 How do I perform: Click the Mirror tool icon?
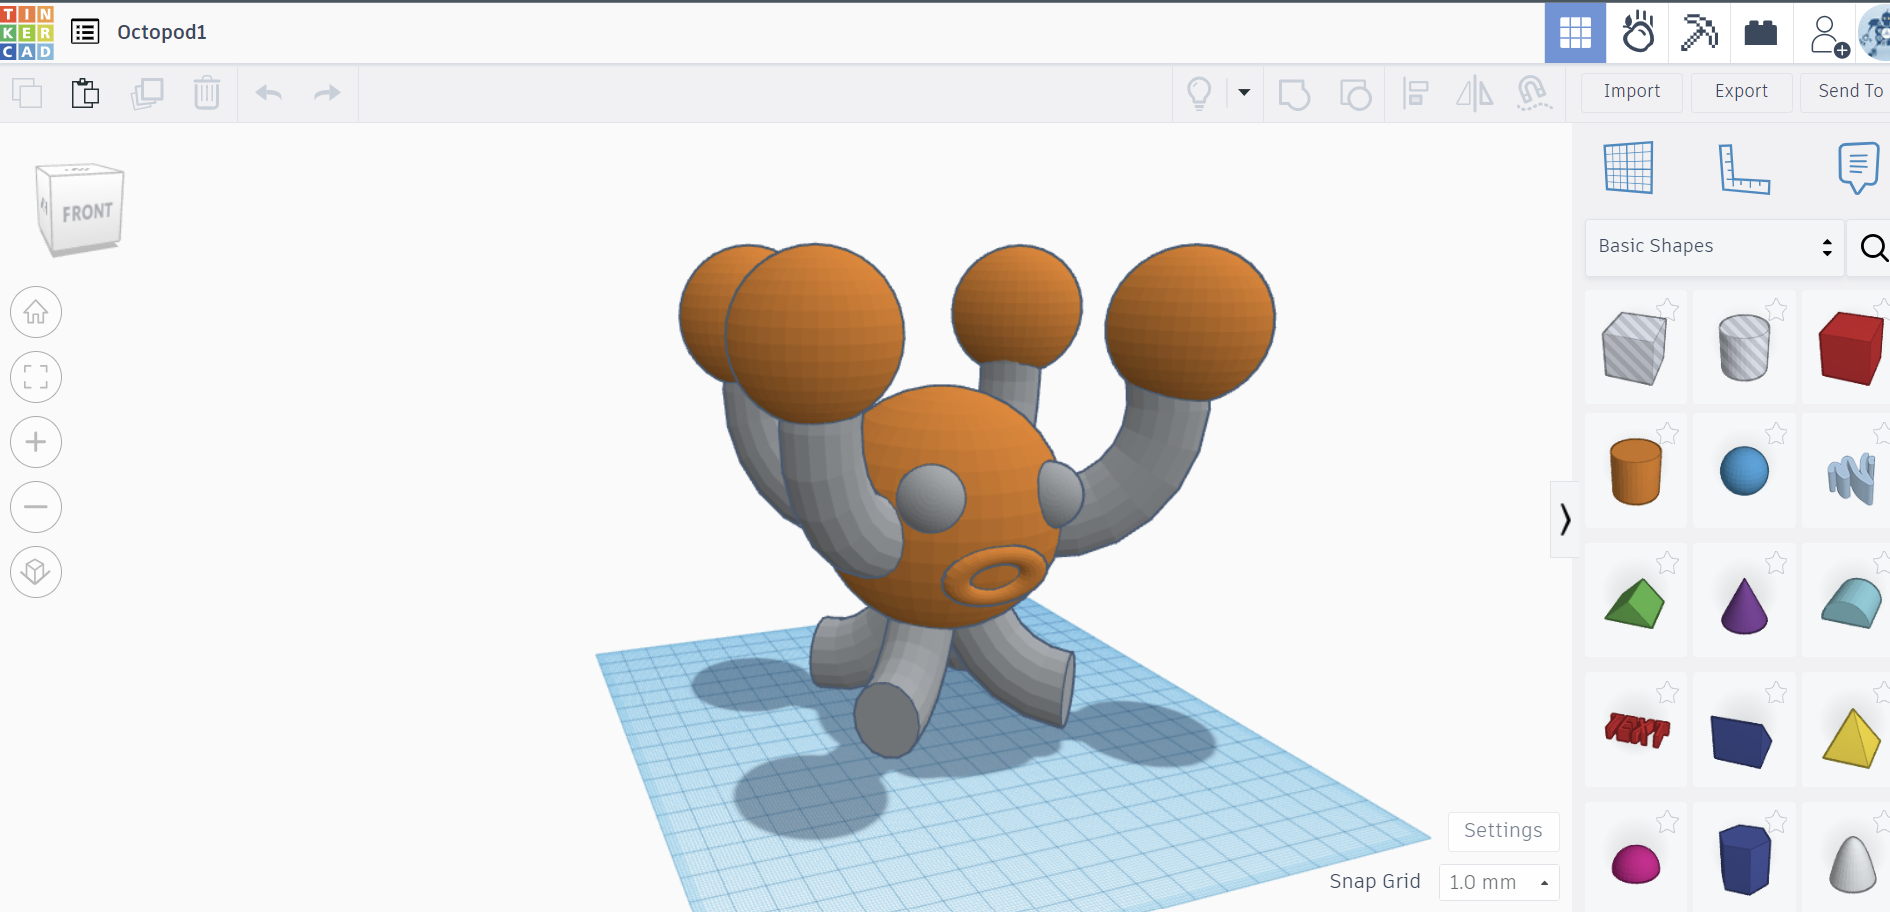1474,94
